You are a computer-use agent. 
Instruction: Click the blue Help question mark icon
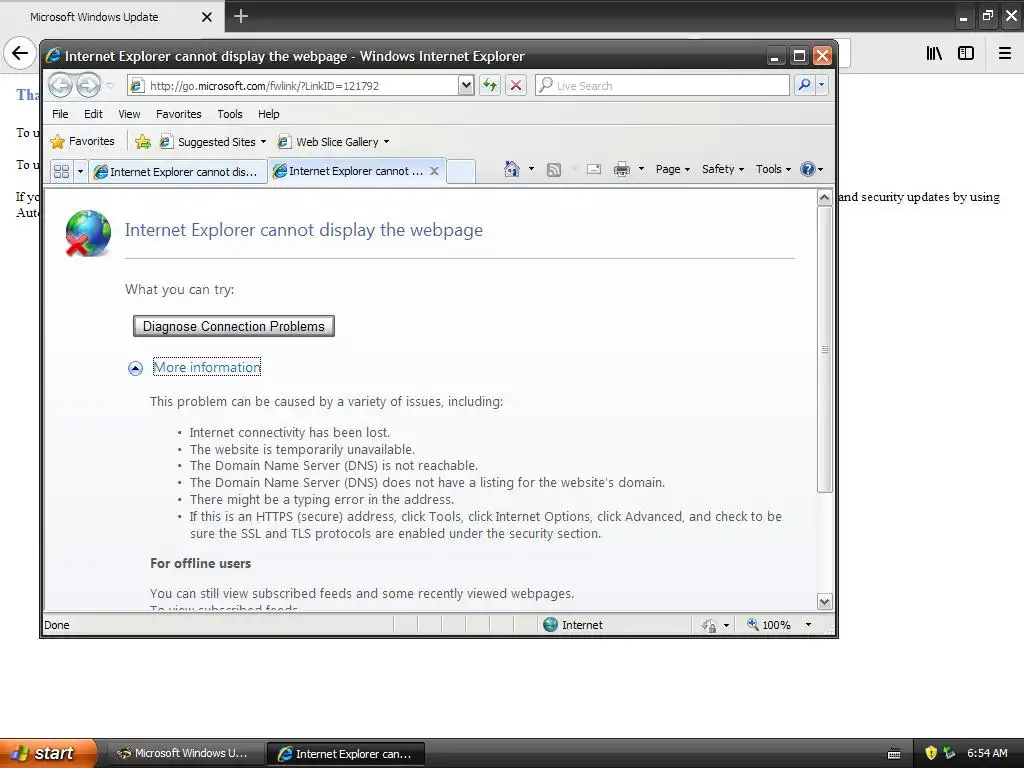(808, 169)
